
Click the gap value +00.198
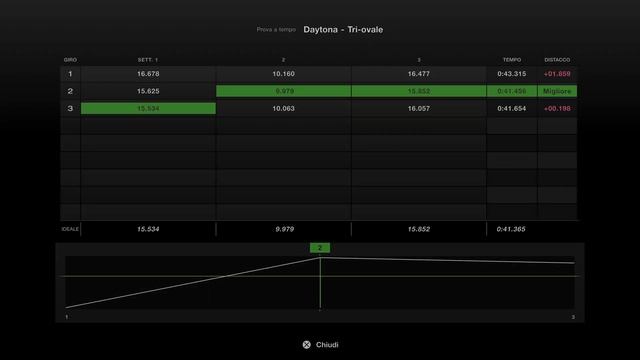coord(557,109)
